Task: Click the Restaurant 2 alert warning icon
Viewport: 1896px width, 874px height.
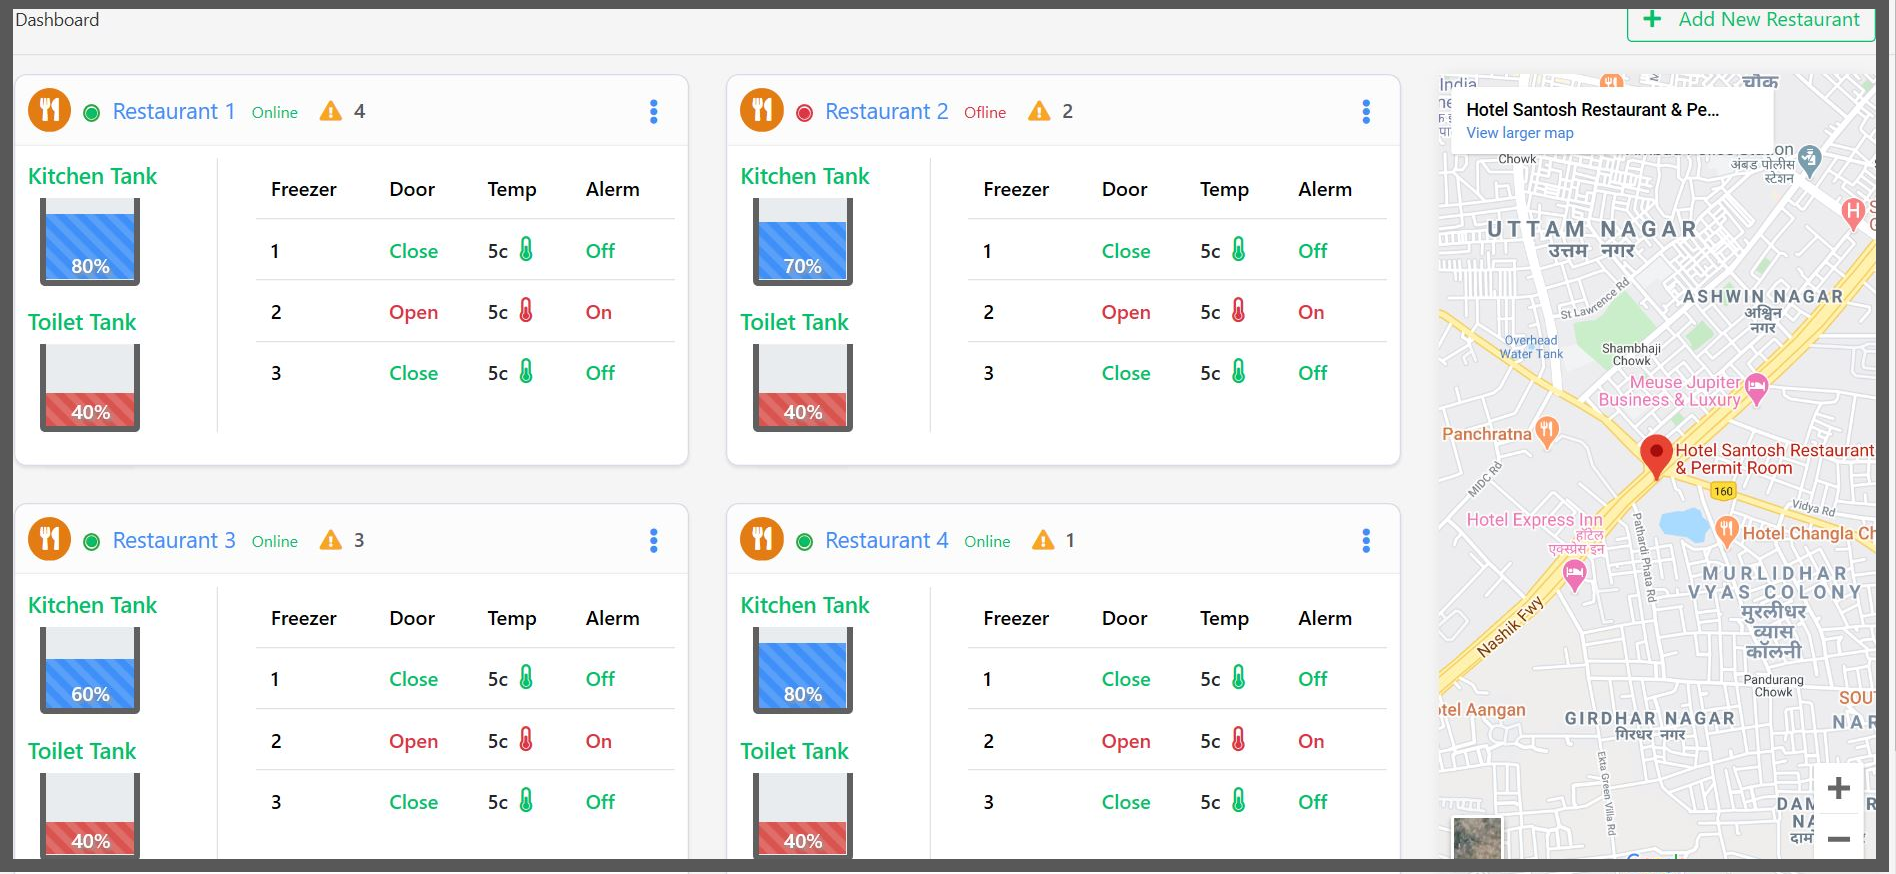Action: pyautogui.click(x=1039, y=111)
